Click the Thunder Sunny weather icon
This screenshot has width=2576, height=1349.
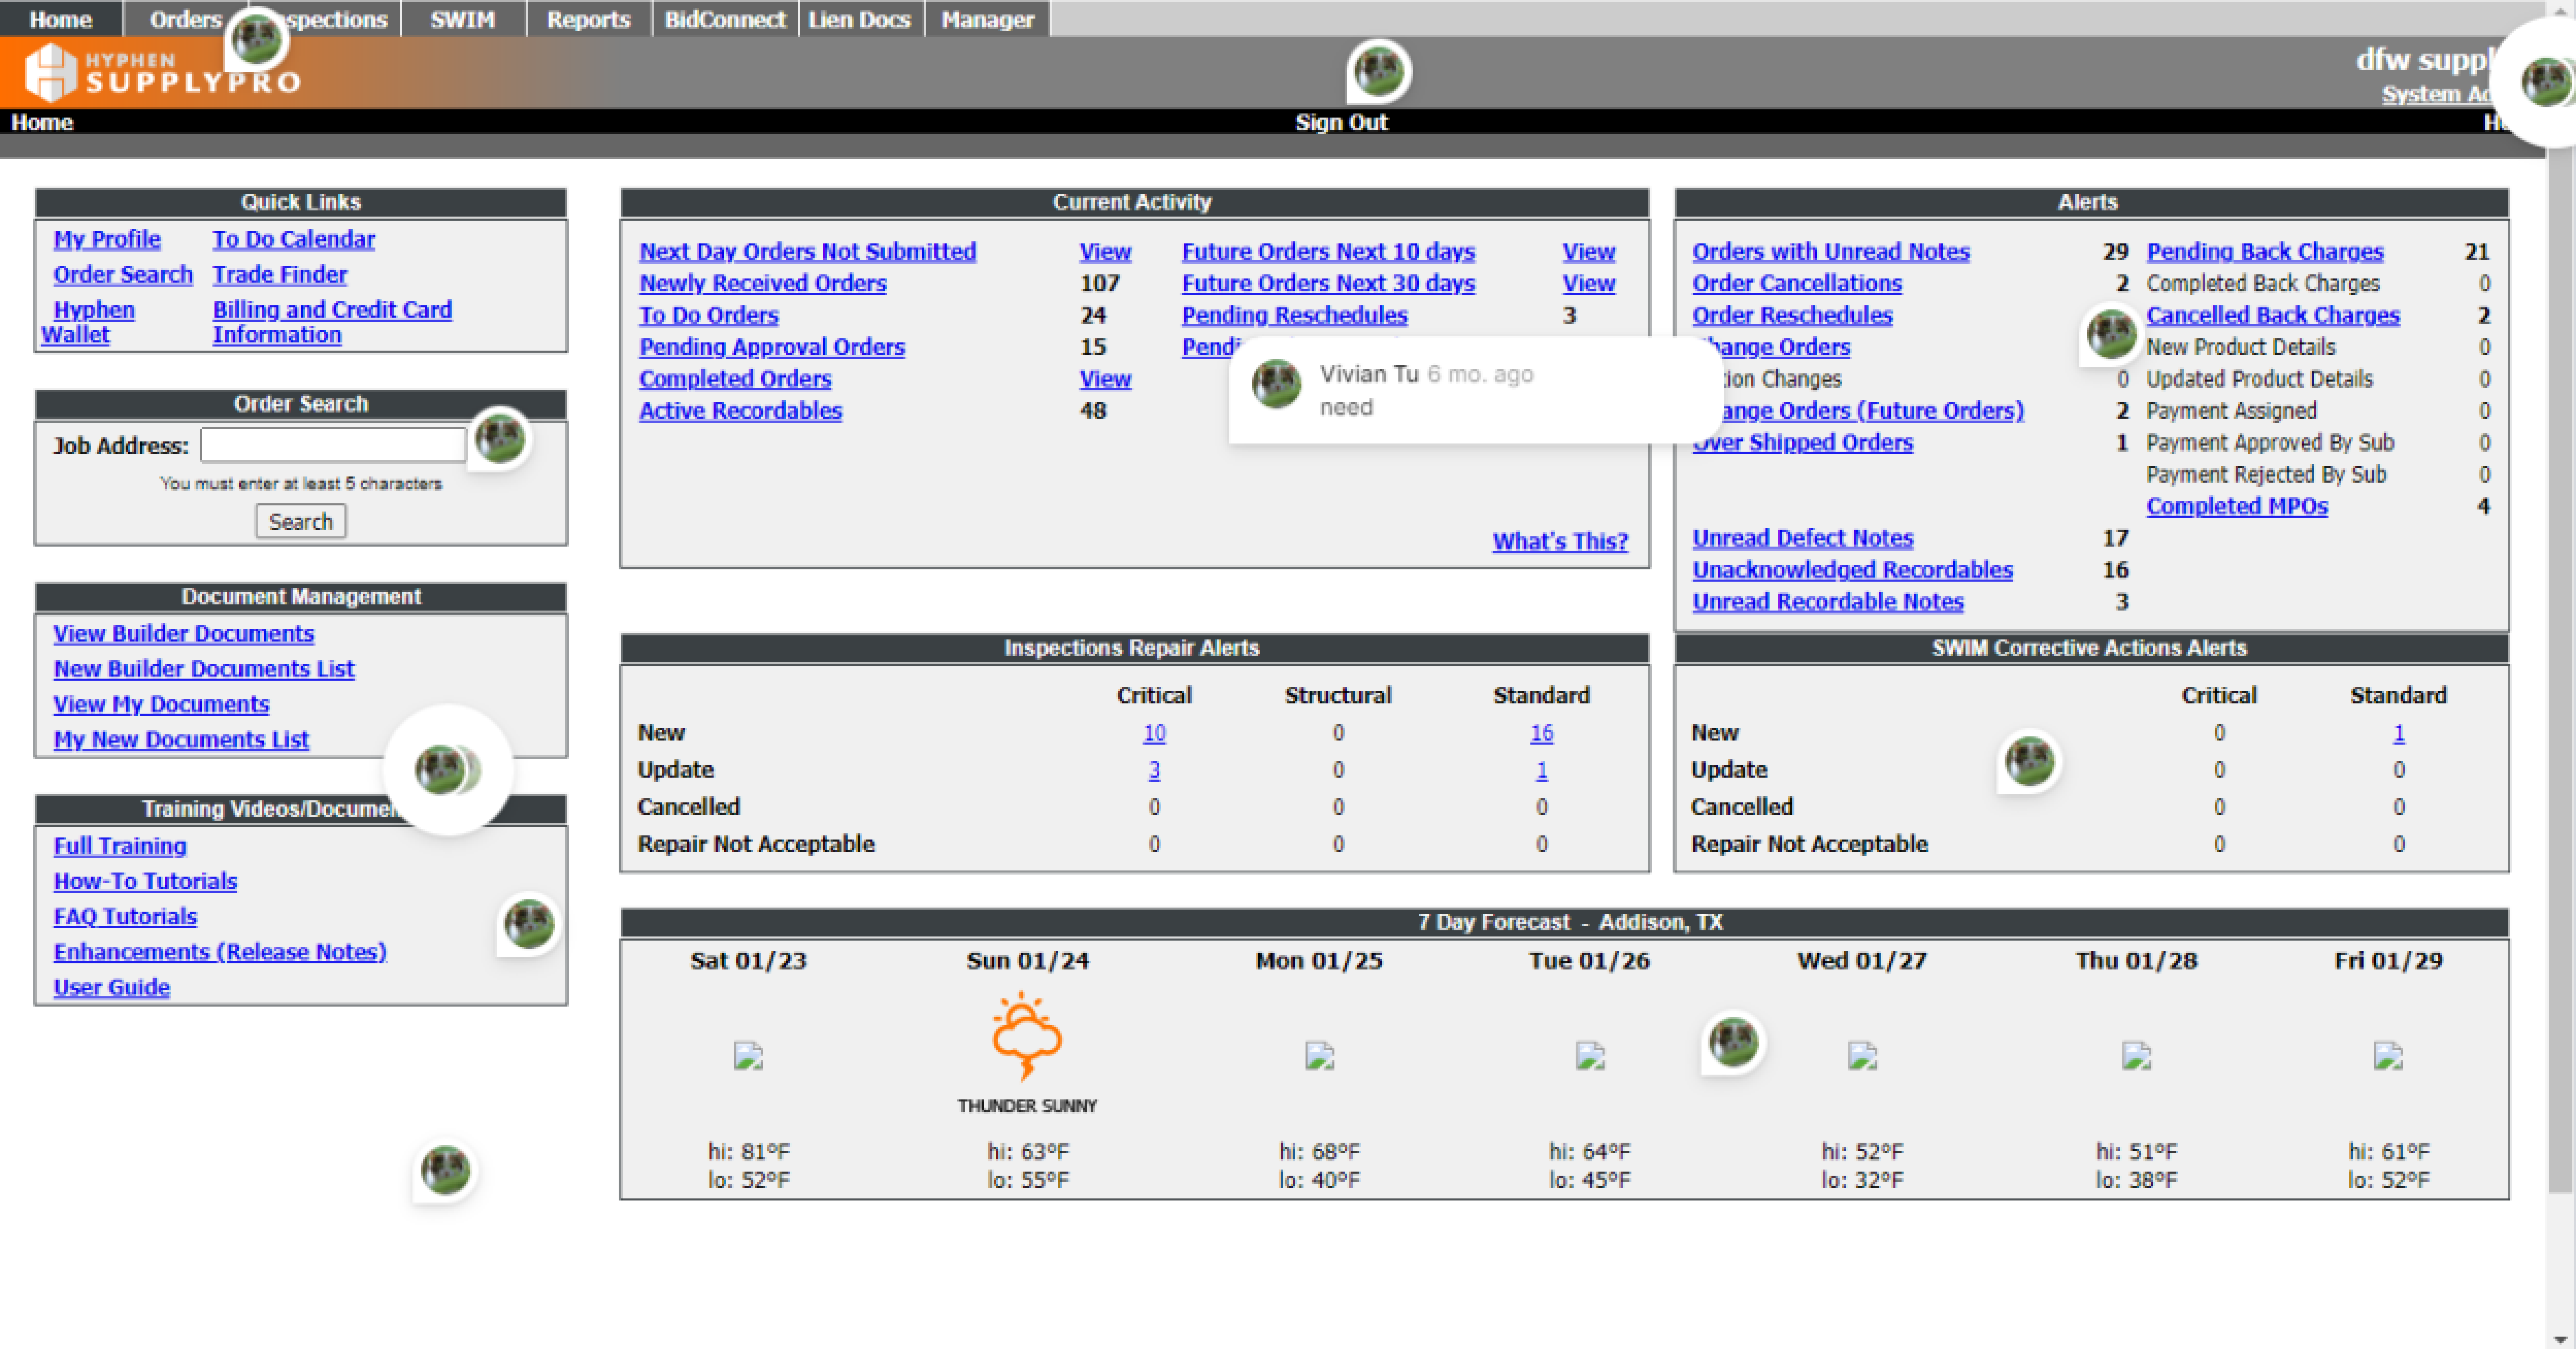(1026, 1036)
